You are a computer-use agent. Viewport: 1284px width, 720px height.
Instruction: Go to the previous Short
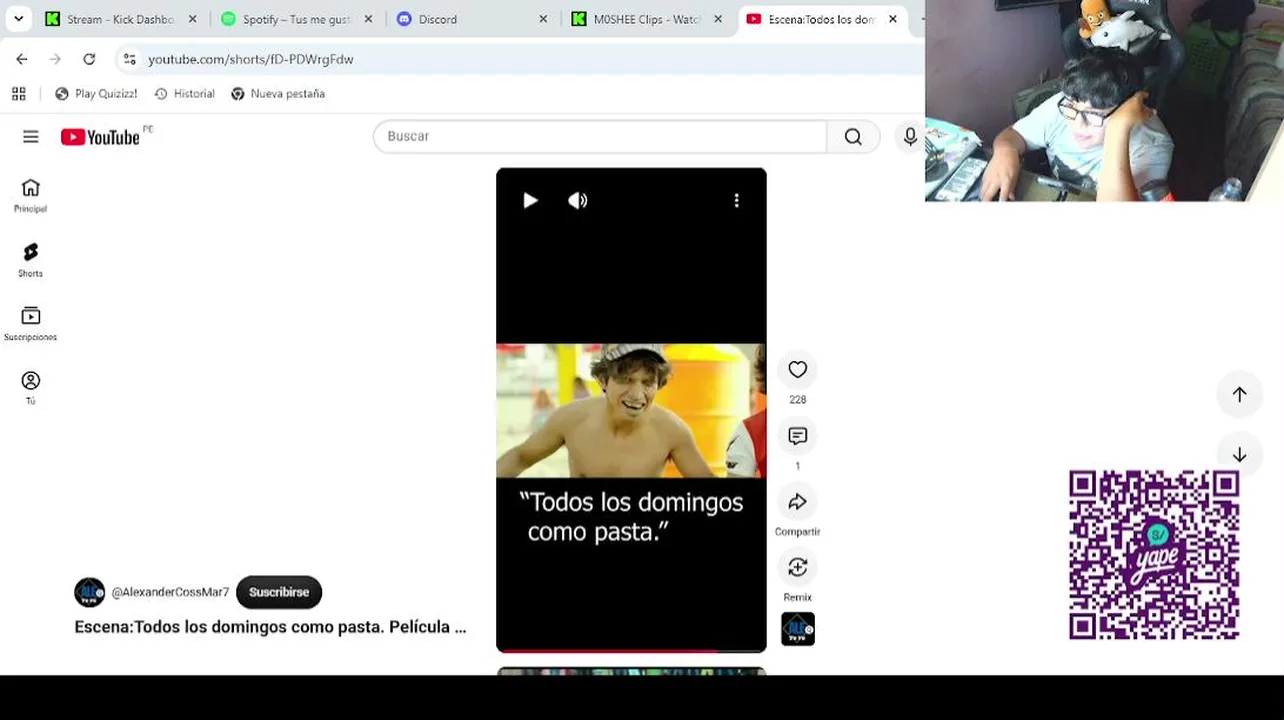pos(1239,394)
